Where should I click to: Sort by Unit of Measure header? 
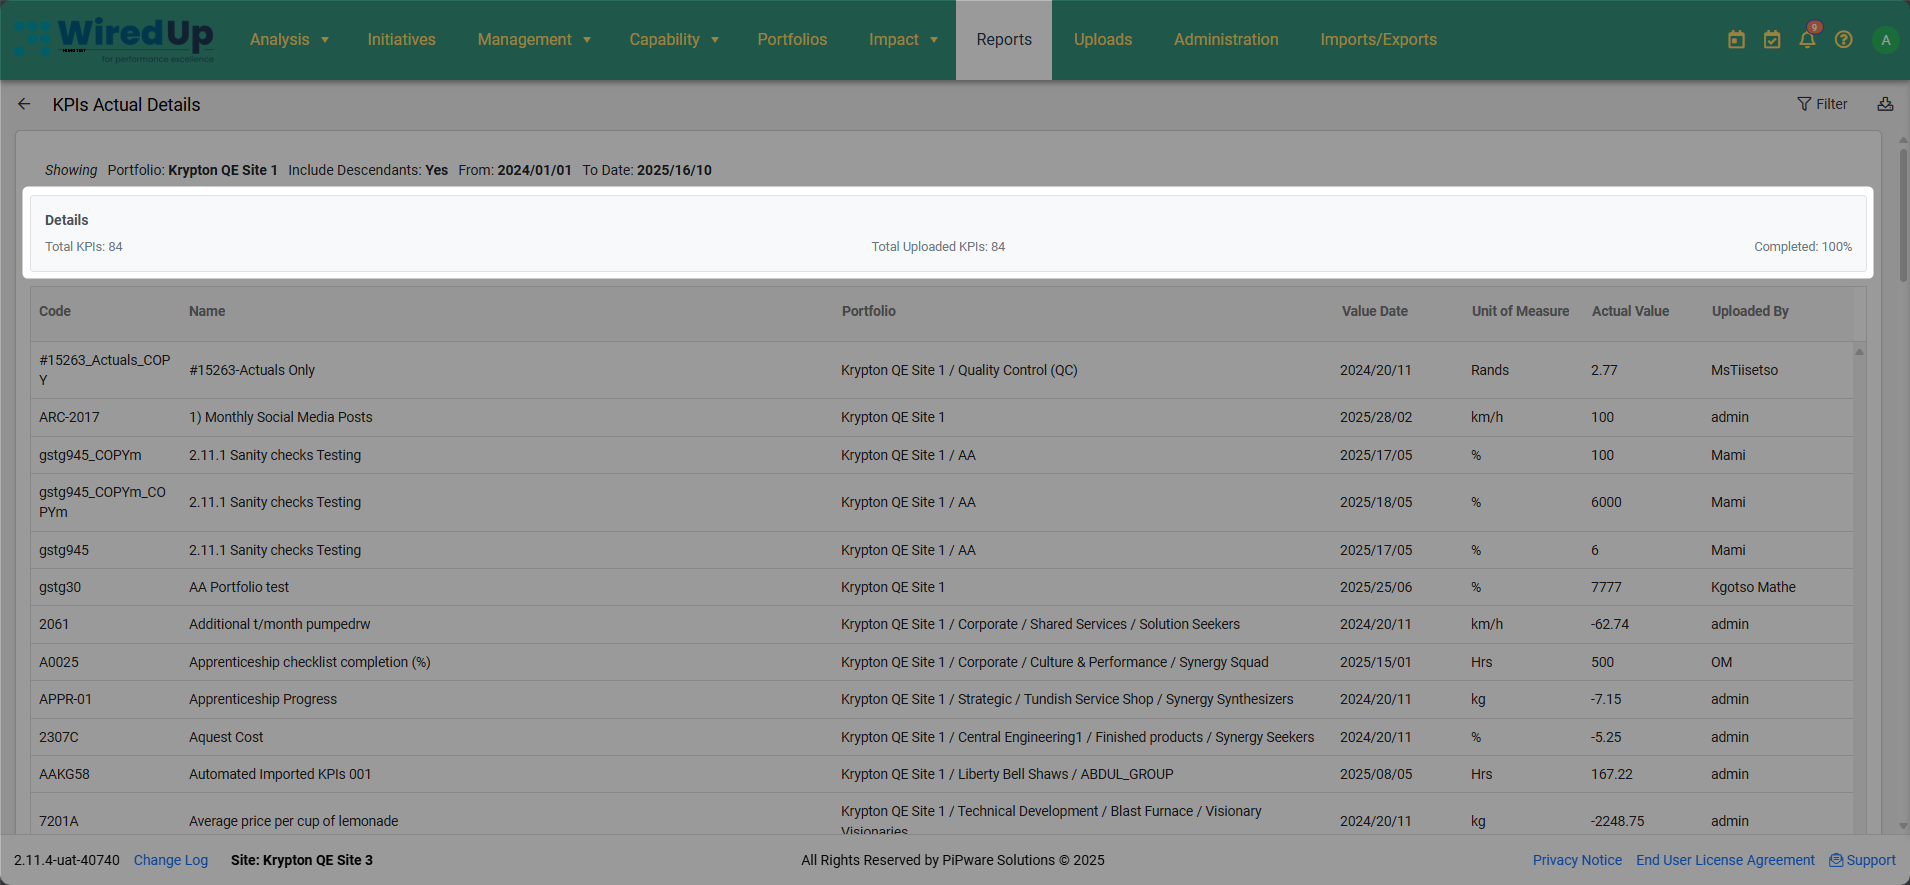(x=1520, y=311)
